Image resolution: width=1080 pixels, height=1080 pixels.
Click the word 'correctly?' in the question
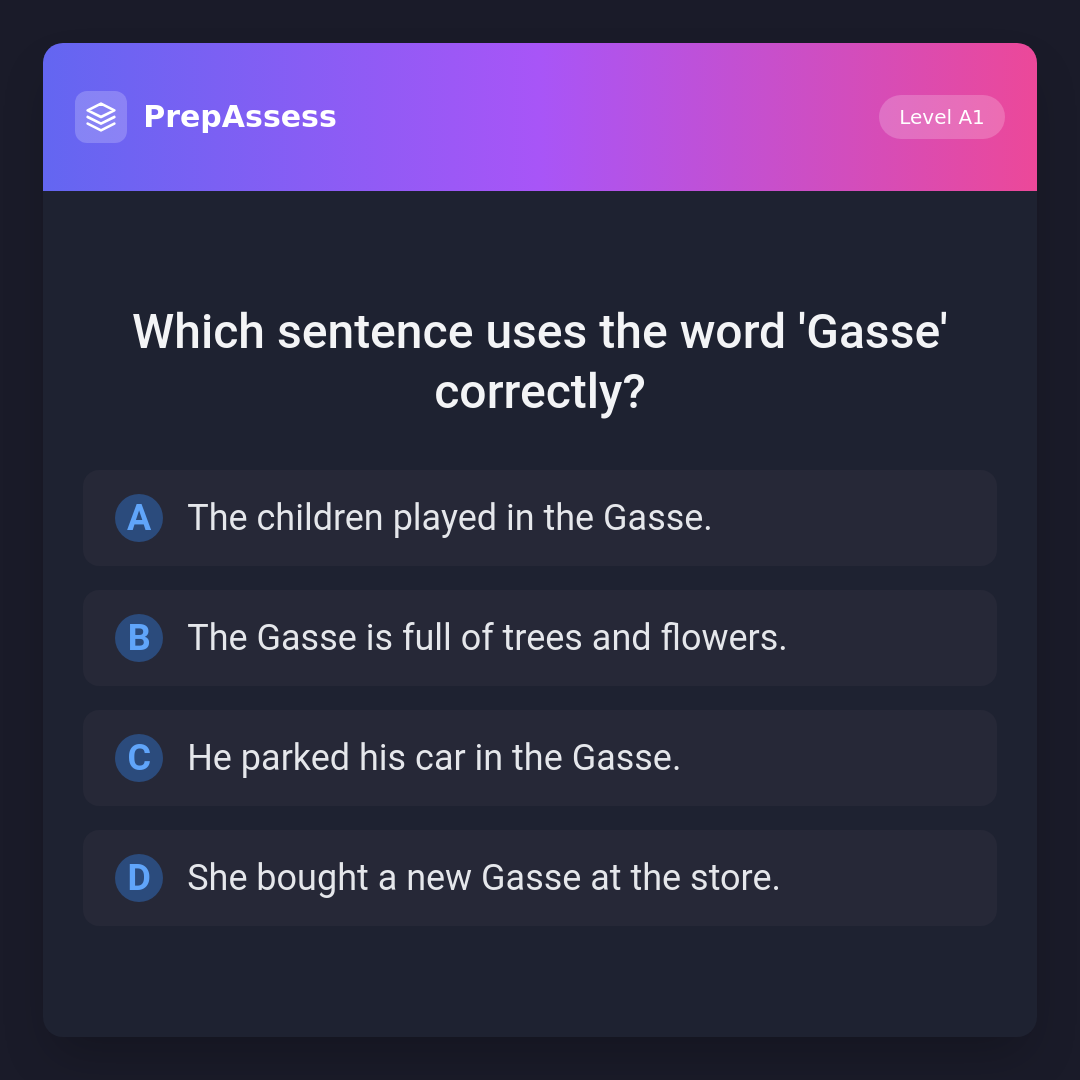tap(540, 392)
